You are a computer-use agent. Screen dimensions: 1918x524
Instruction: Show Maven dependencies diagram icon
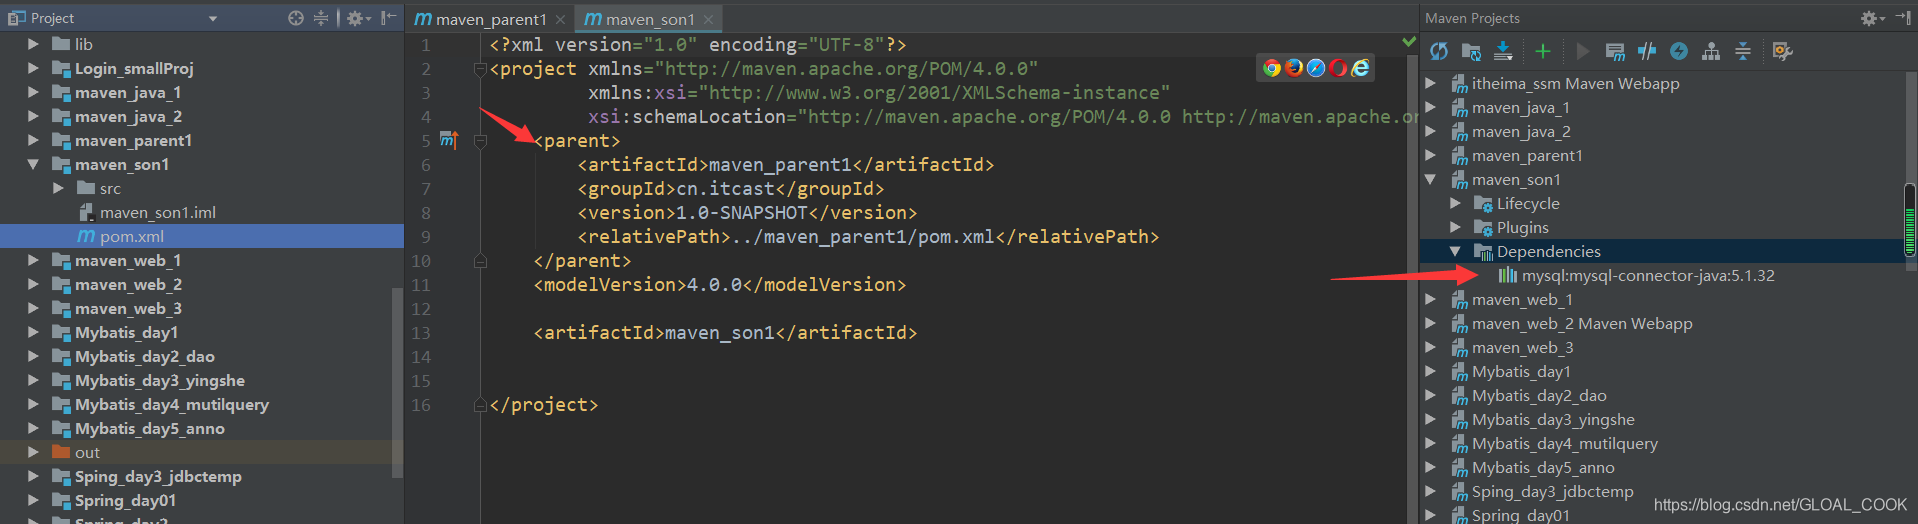[1711, 51]
